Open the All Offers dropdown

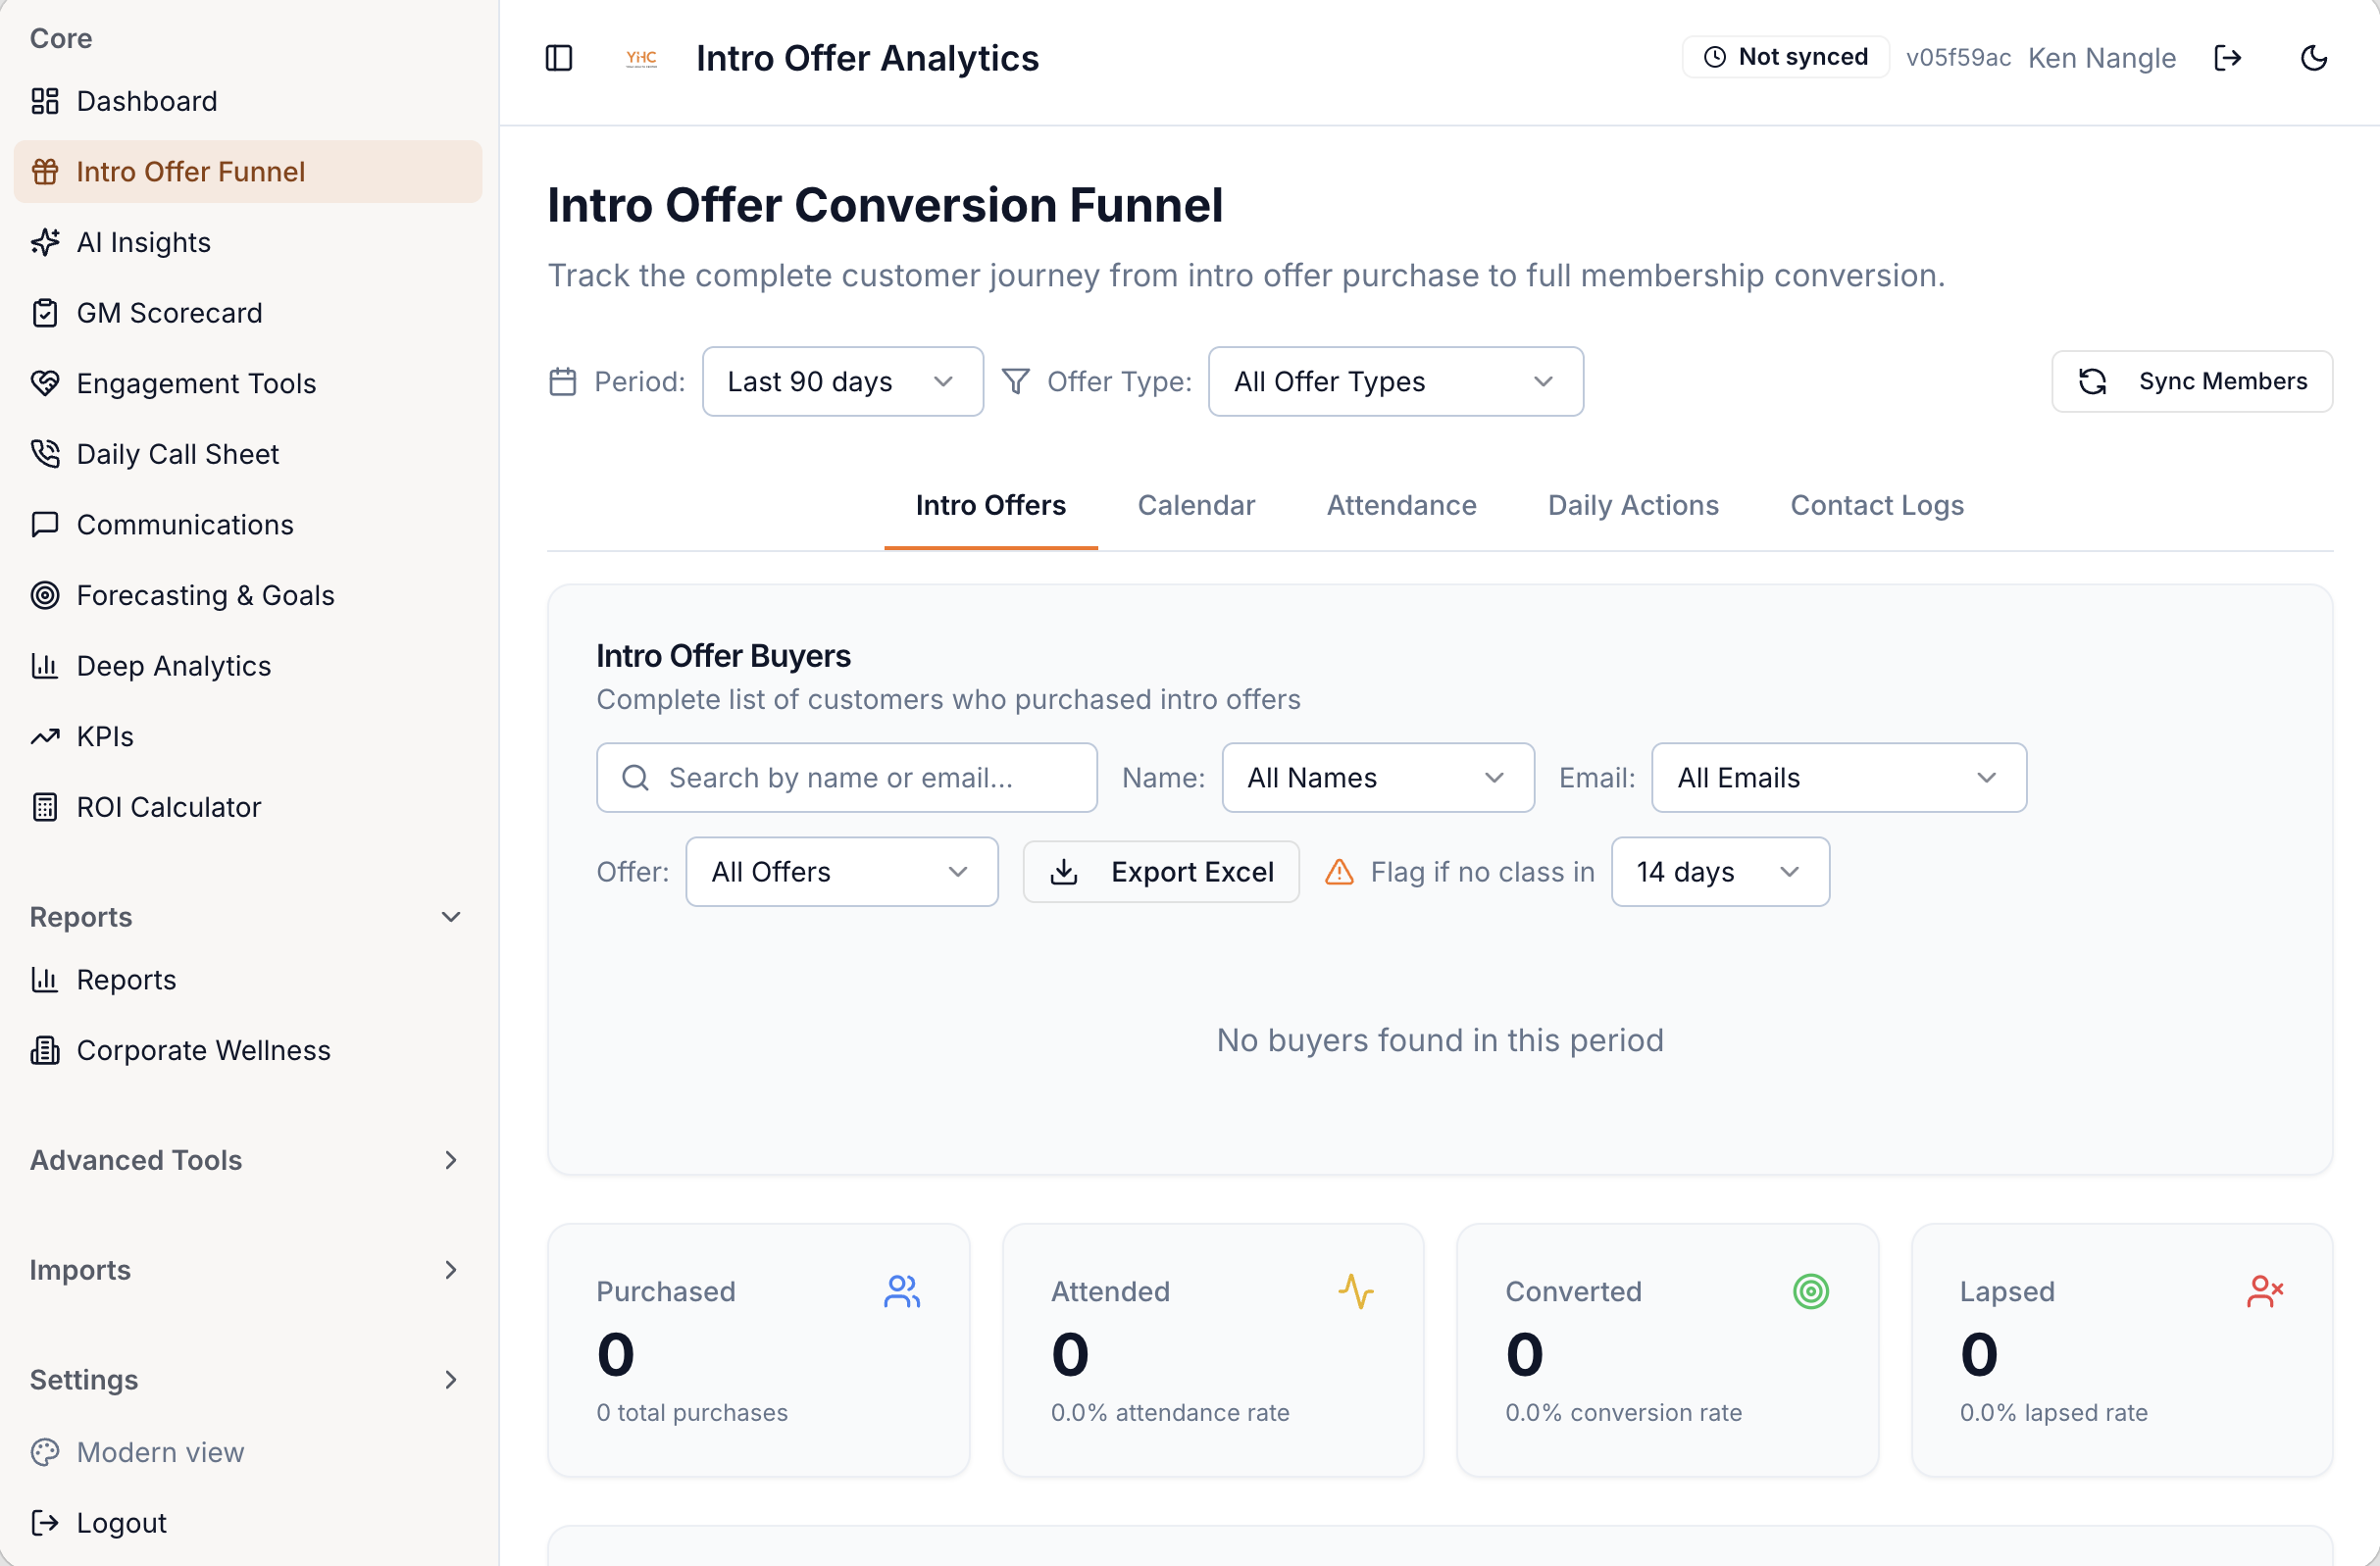[x=841, y=872]
